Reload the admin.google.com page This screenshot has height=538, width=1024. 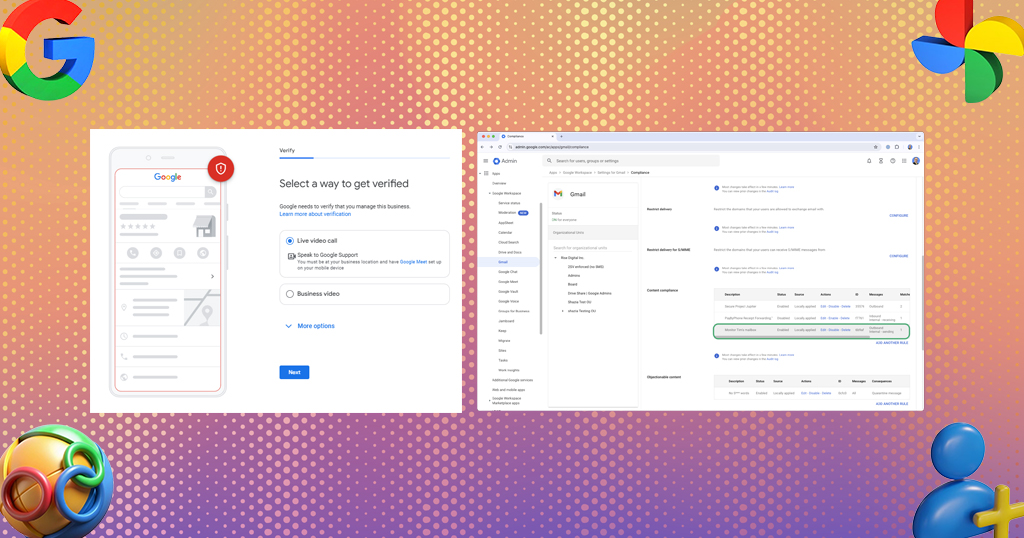[x=500, y=147]
